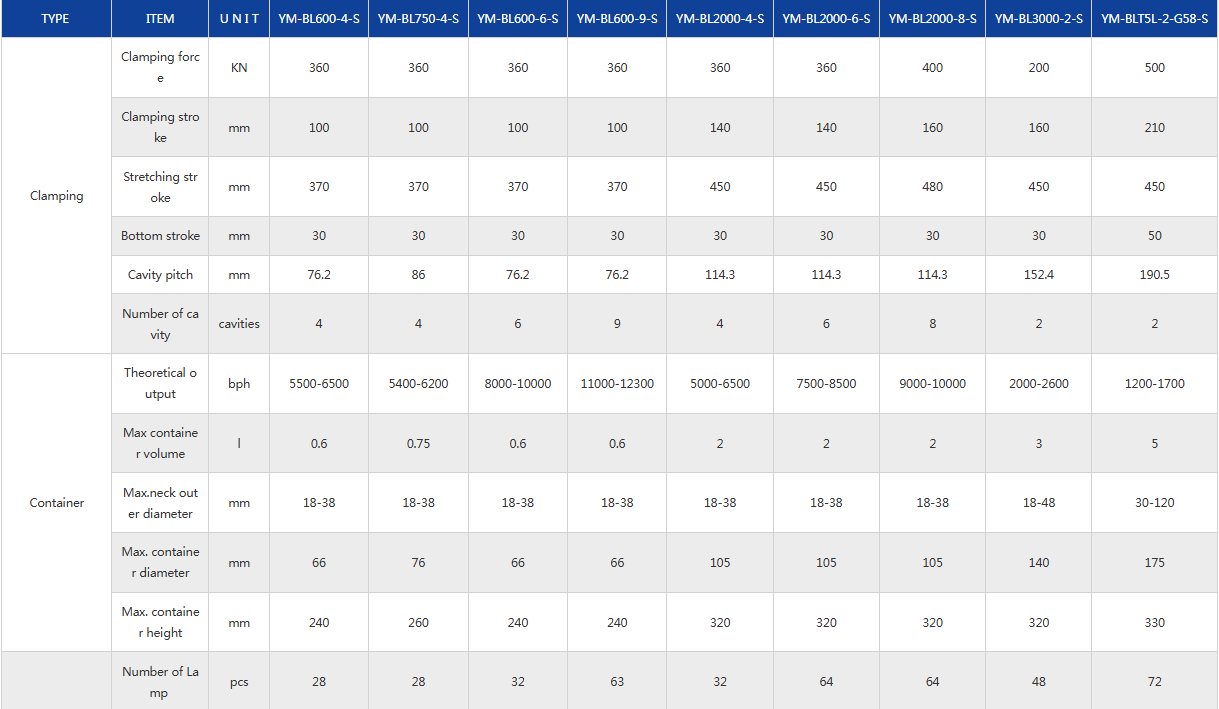Select the YM-BL750-4-S model header
This screenshot has width=1219, height=709.
(x=418, y=19)
